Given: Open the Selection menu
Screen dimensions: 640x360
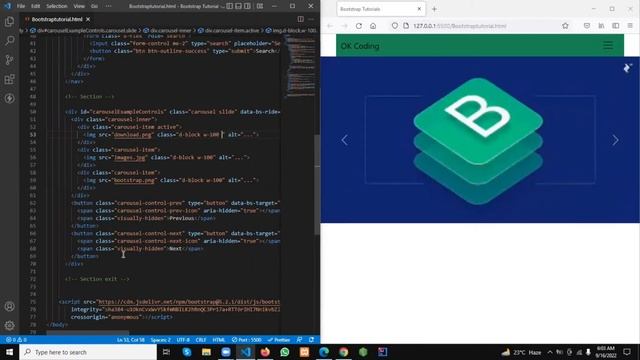Looking at the screenshot, I should (x=57, y=6).
